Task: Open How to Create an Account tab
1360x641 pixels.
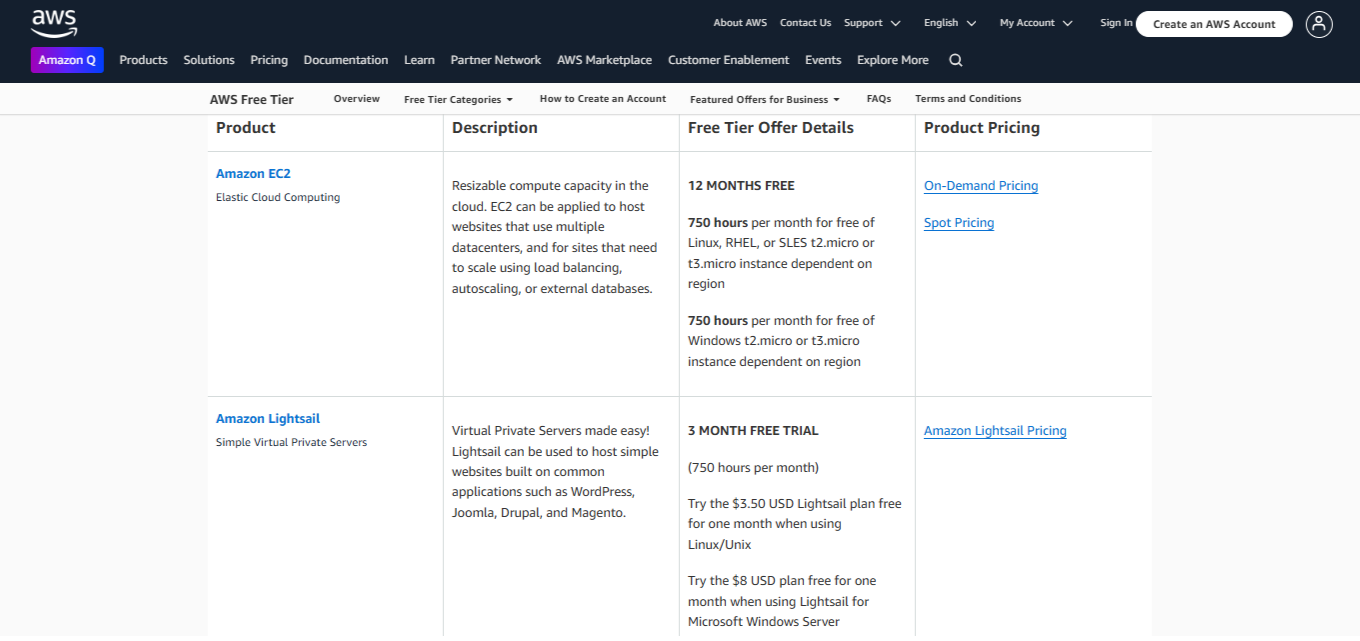Action: point(603,99)
